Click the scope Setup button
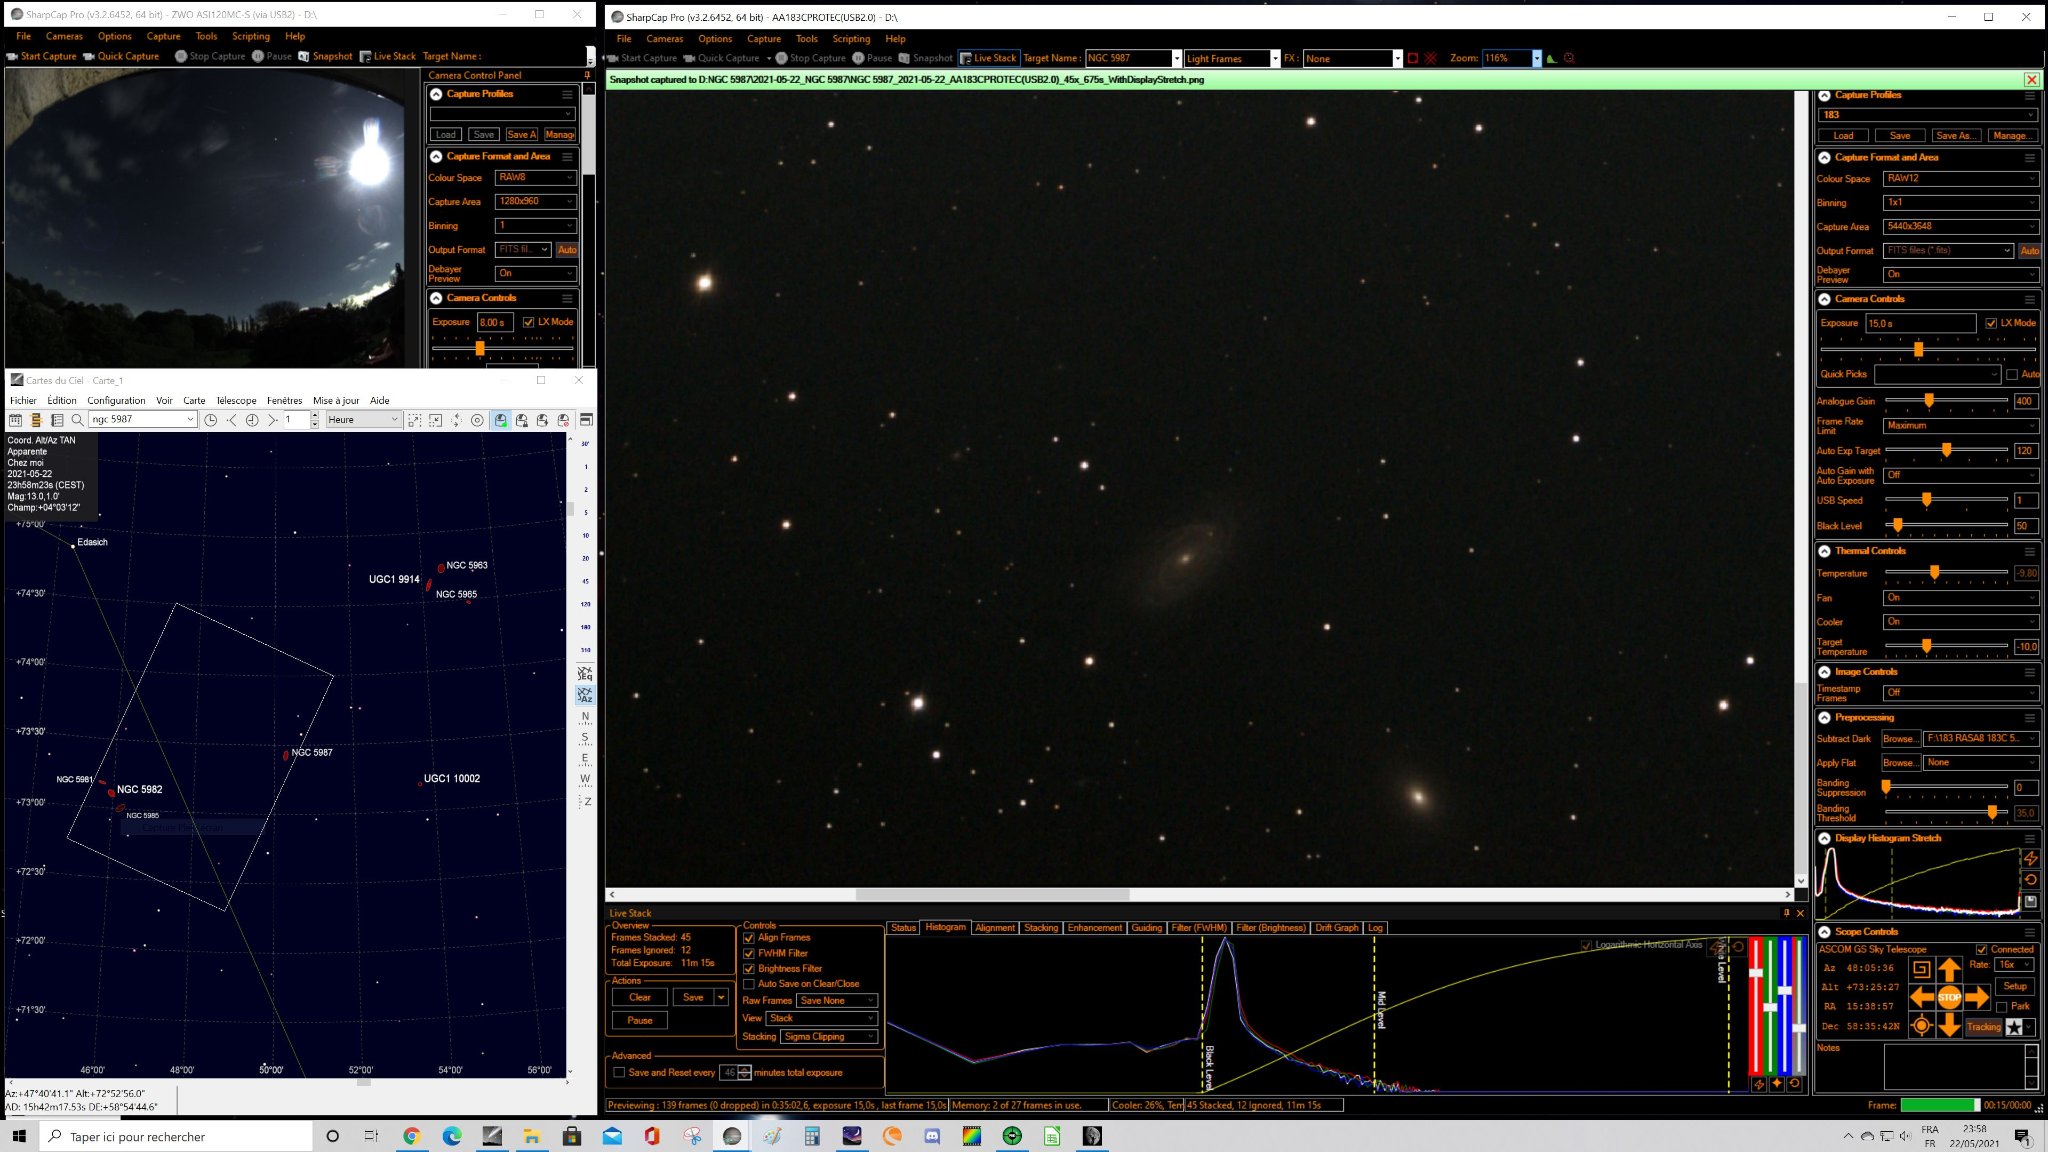2048x1152 pixels. pos(2015,986)
